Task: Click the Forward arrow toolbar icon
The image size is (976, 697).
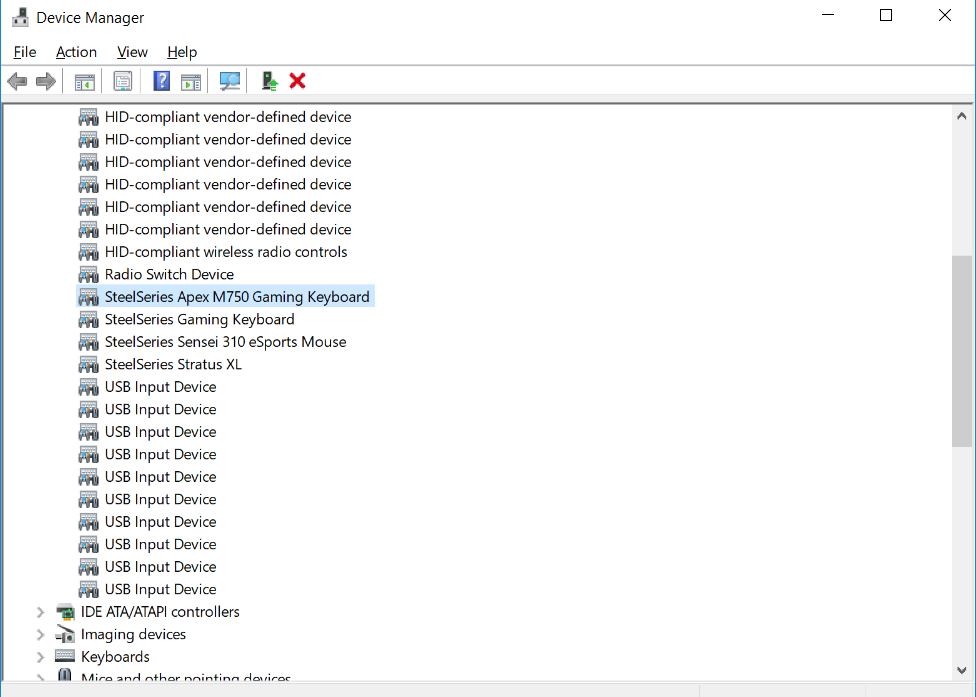Action: pyautogui.click(x=45, y=81)
